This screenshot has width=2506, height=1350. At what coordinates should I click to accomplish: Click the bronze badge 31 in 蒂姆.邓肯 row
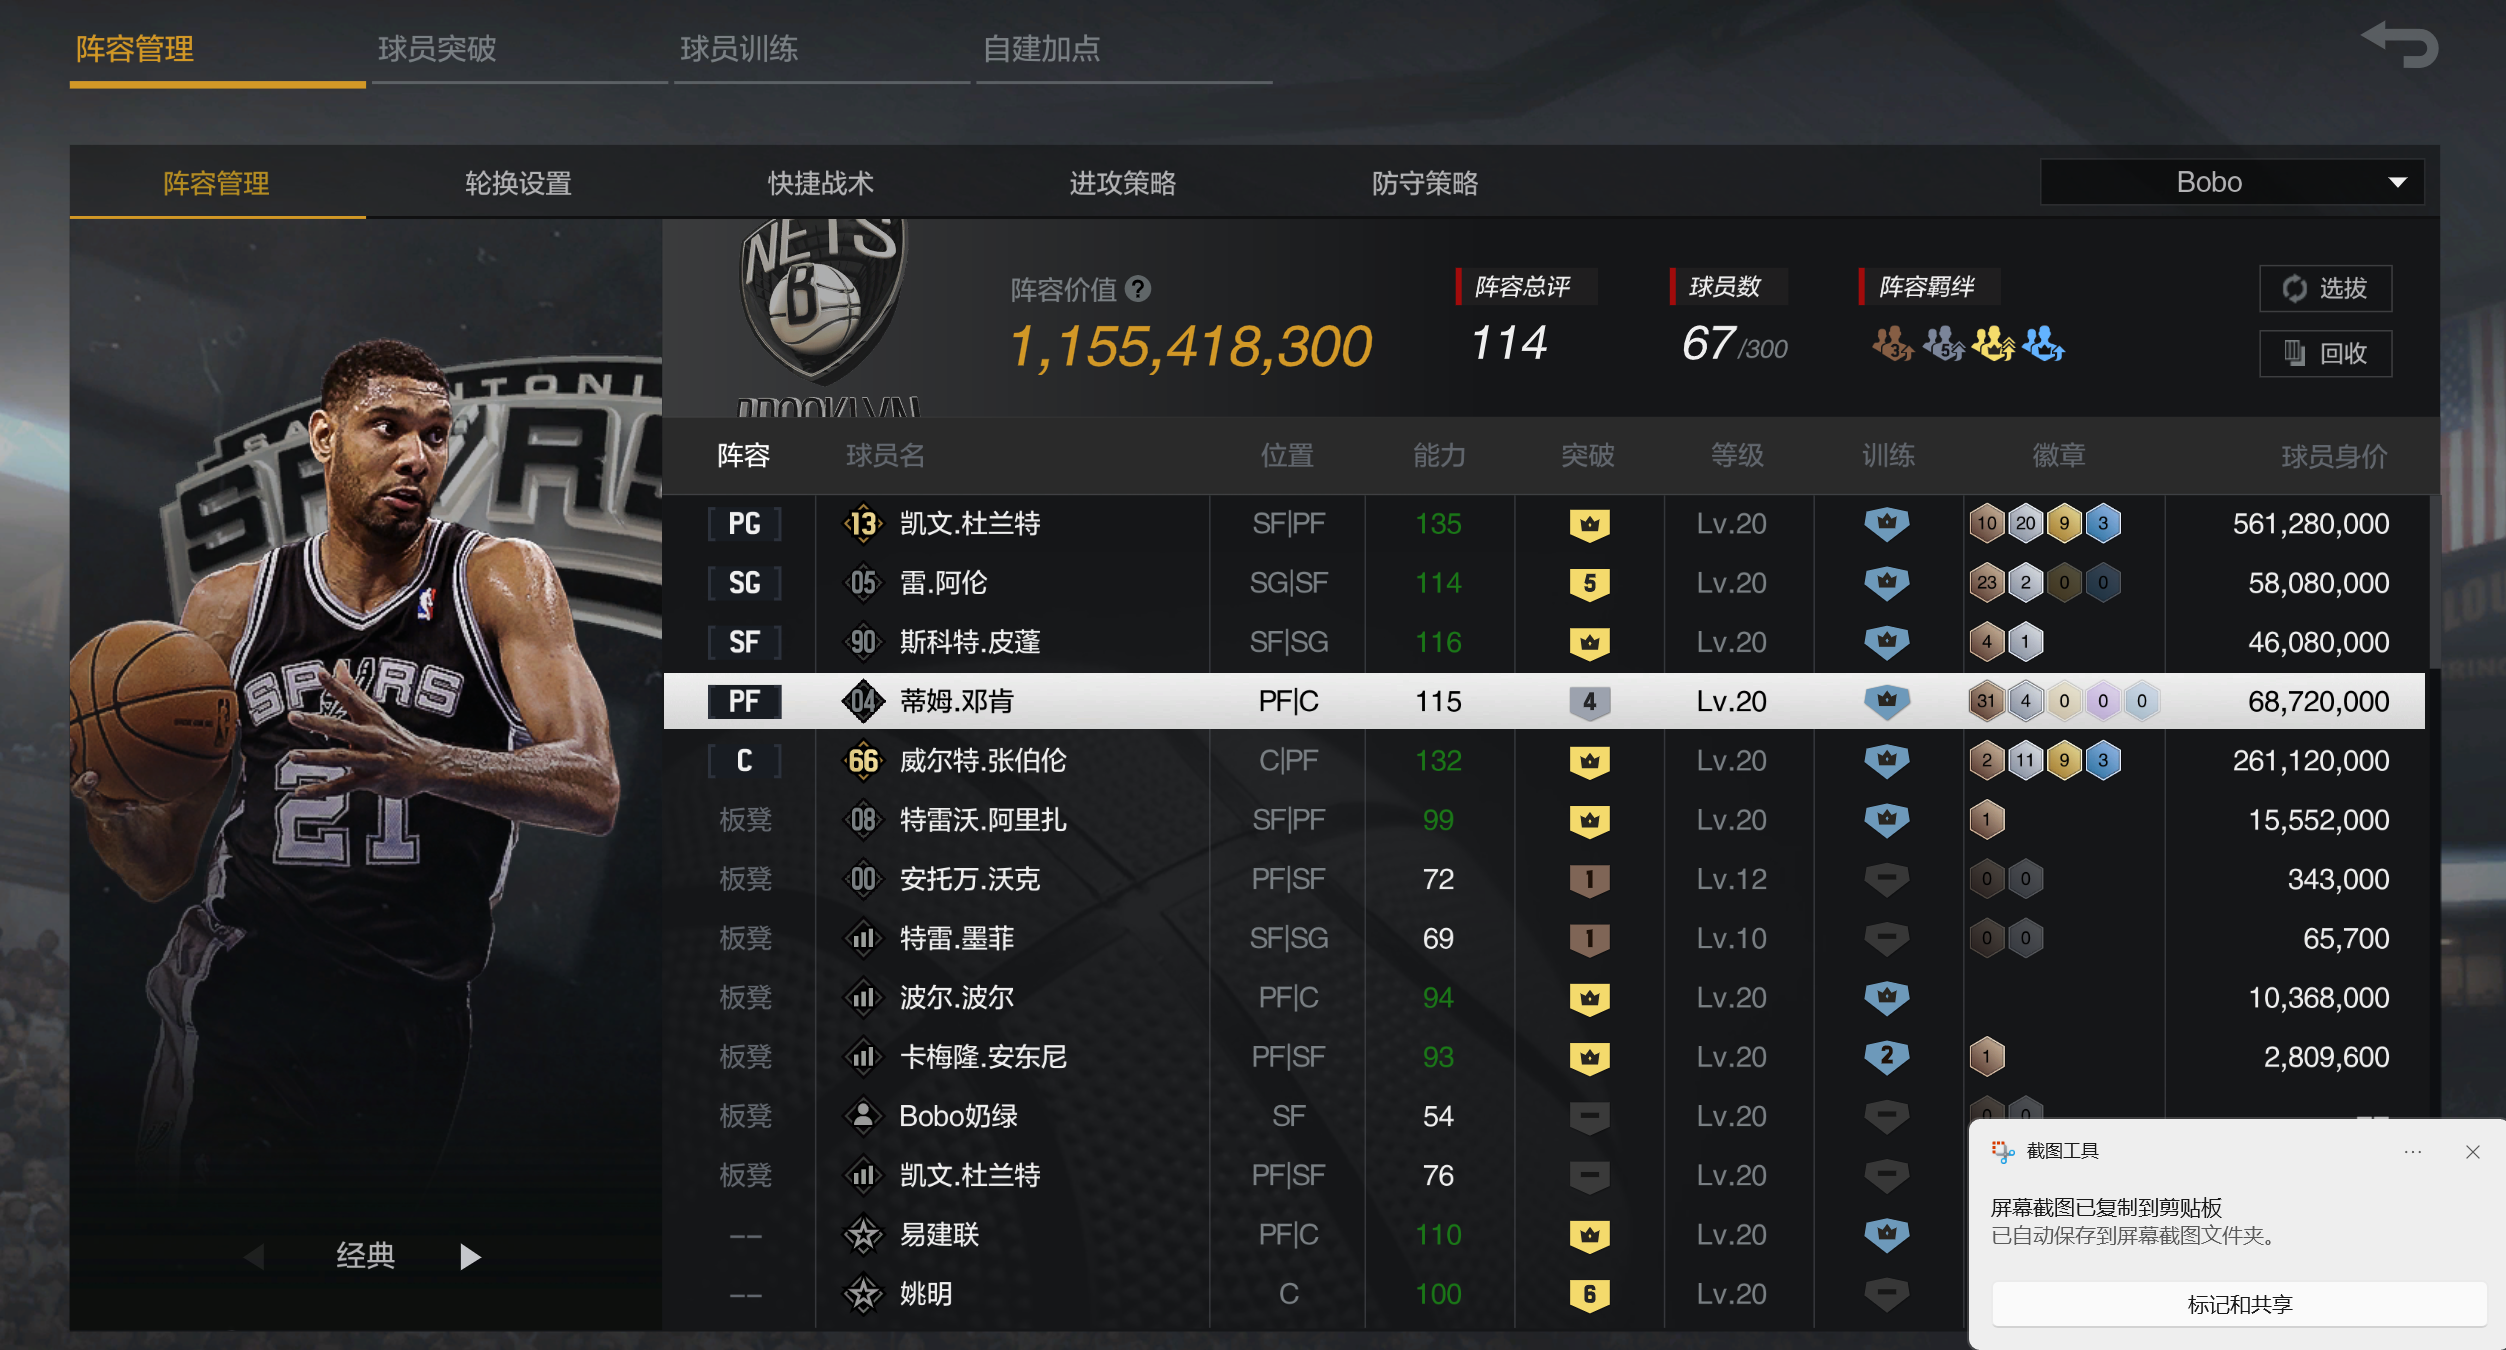point(1986,701)
